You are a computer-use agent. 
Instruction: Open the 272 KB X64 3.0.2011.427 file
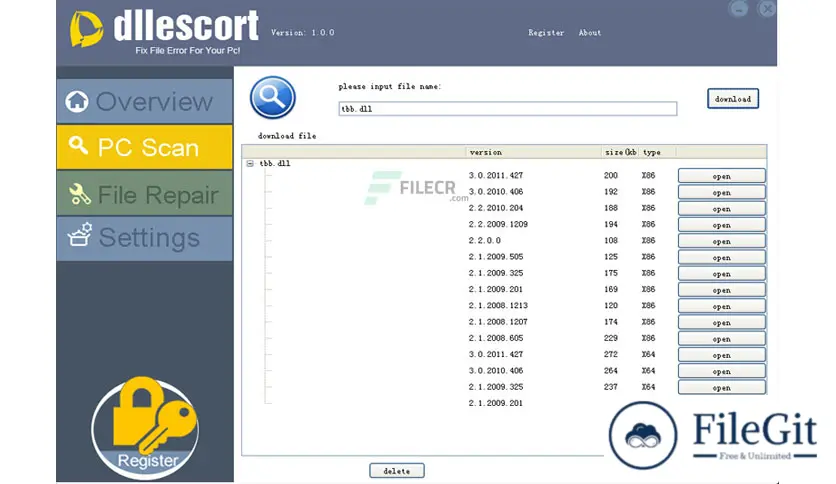pyautogui.click(x=721, y=354)
